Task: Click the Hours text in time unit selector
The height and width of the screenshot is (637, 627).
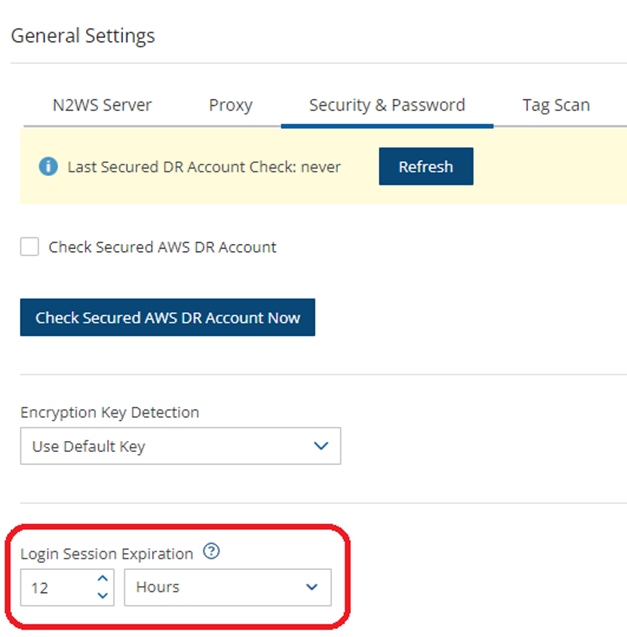Action: point(158,588)
